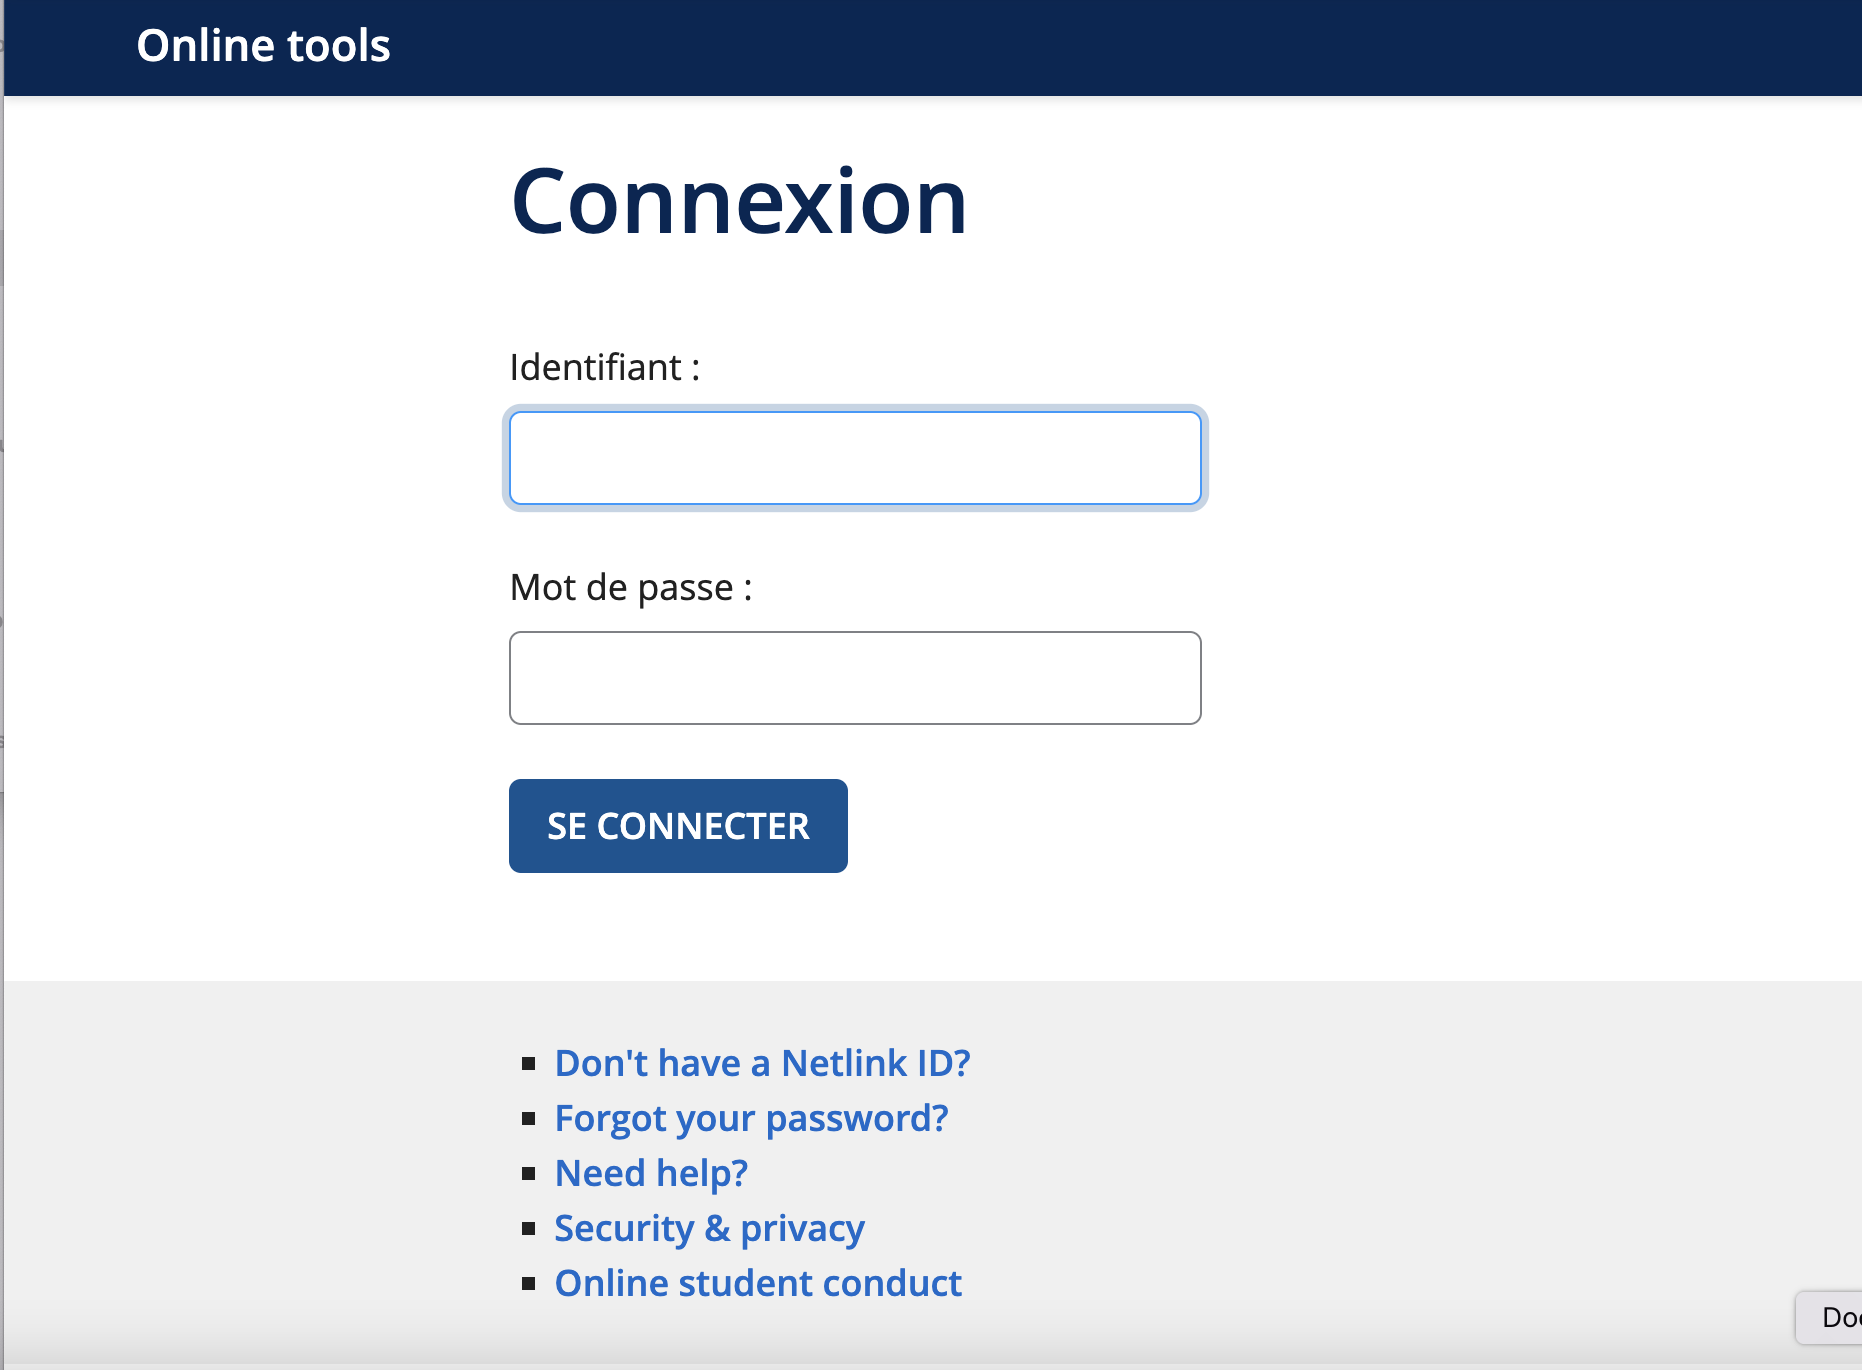
Task: Click the "Identifiant :" field label
Action: pyautogui.click(x=604, y=367)
